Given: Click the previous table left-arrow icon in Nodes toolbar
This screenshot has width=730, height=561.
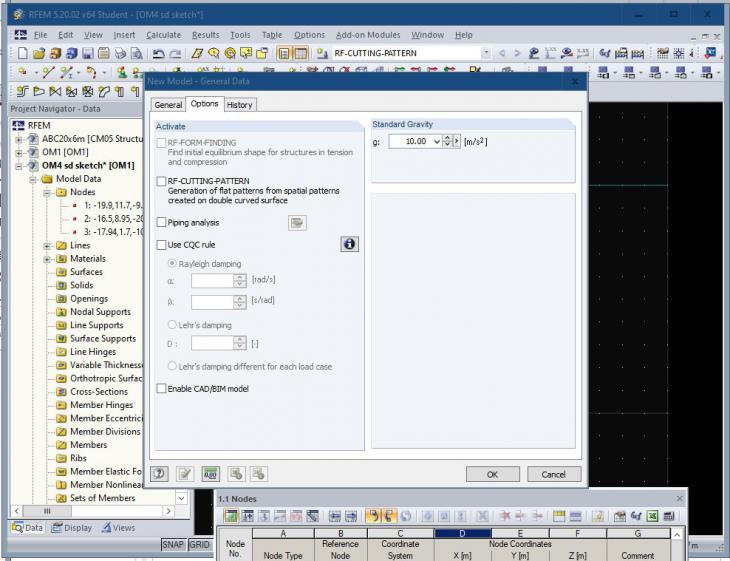Looking at the screenshot, I should [335, 516].
